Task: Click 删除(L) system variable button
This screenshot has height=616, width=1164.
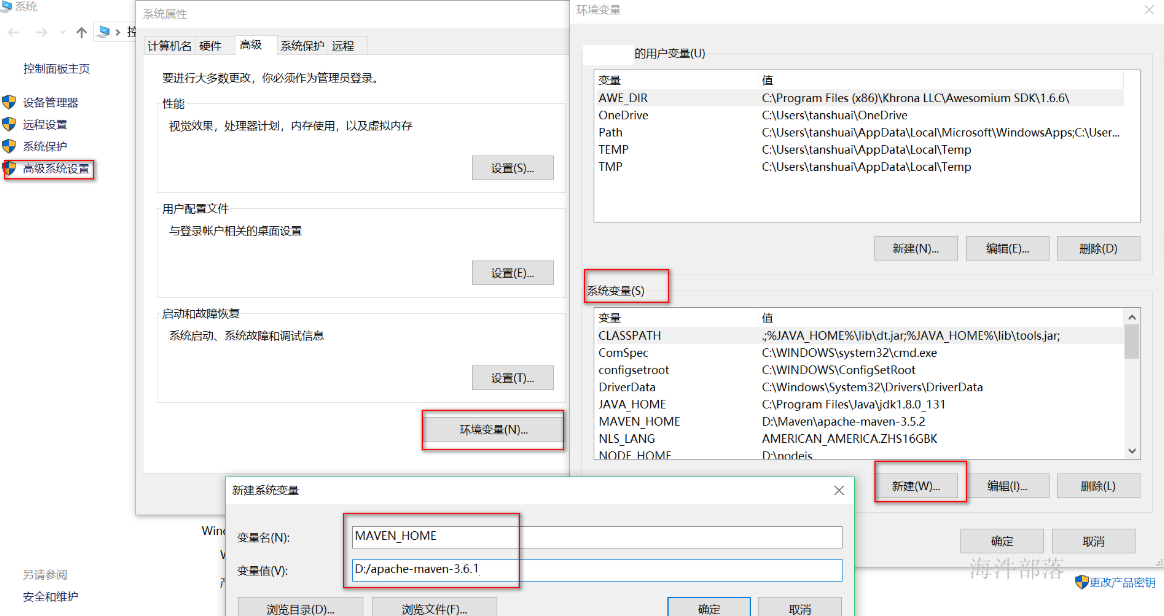Action: 1099,486
